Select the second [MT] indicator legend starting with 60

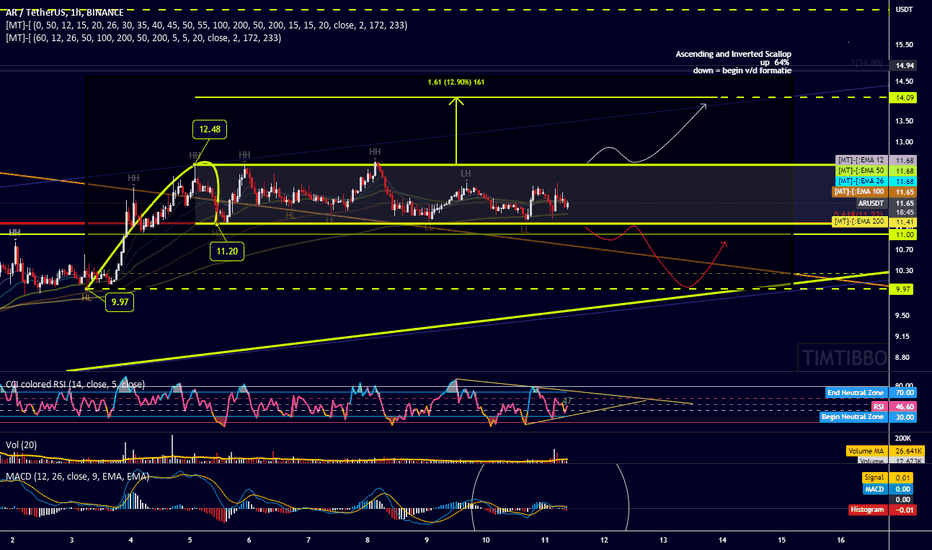(x=143, y=37)
